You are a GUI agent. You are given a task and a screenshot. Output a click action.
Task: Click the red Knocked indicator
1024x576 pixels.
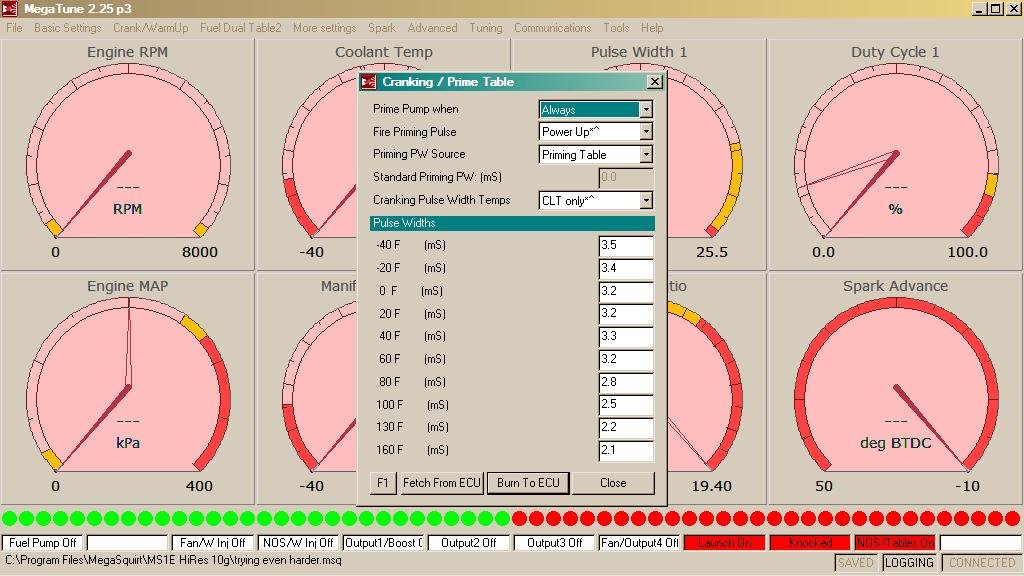tap(810, 543)
